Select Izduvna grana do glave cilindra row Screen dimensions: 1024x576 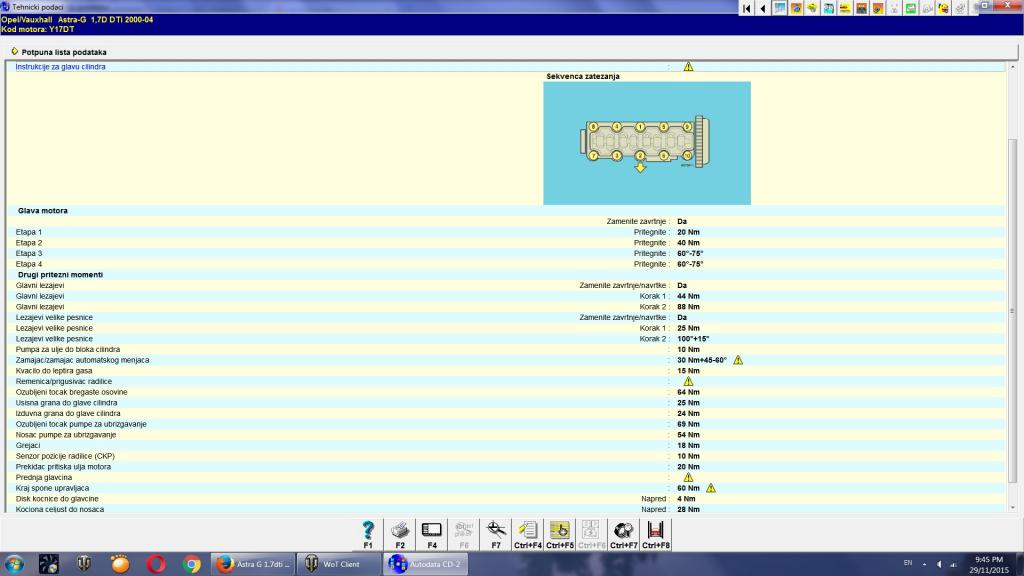point(505,413)
